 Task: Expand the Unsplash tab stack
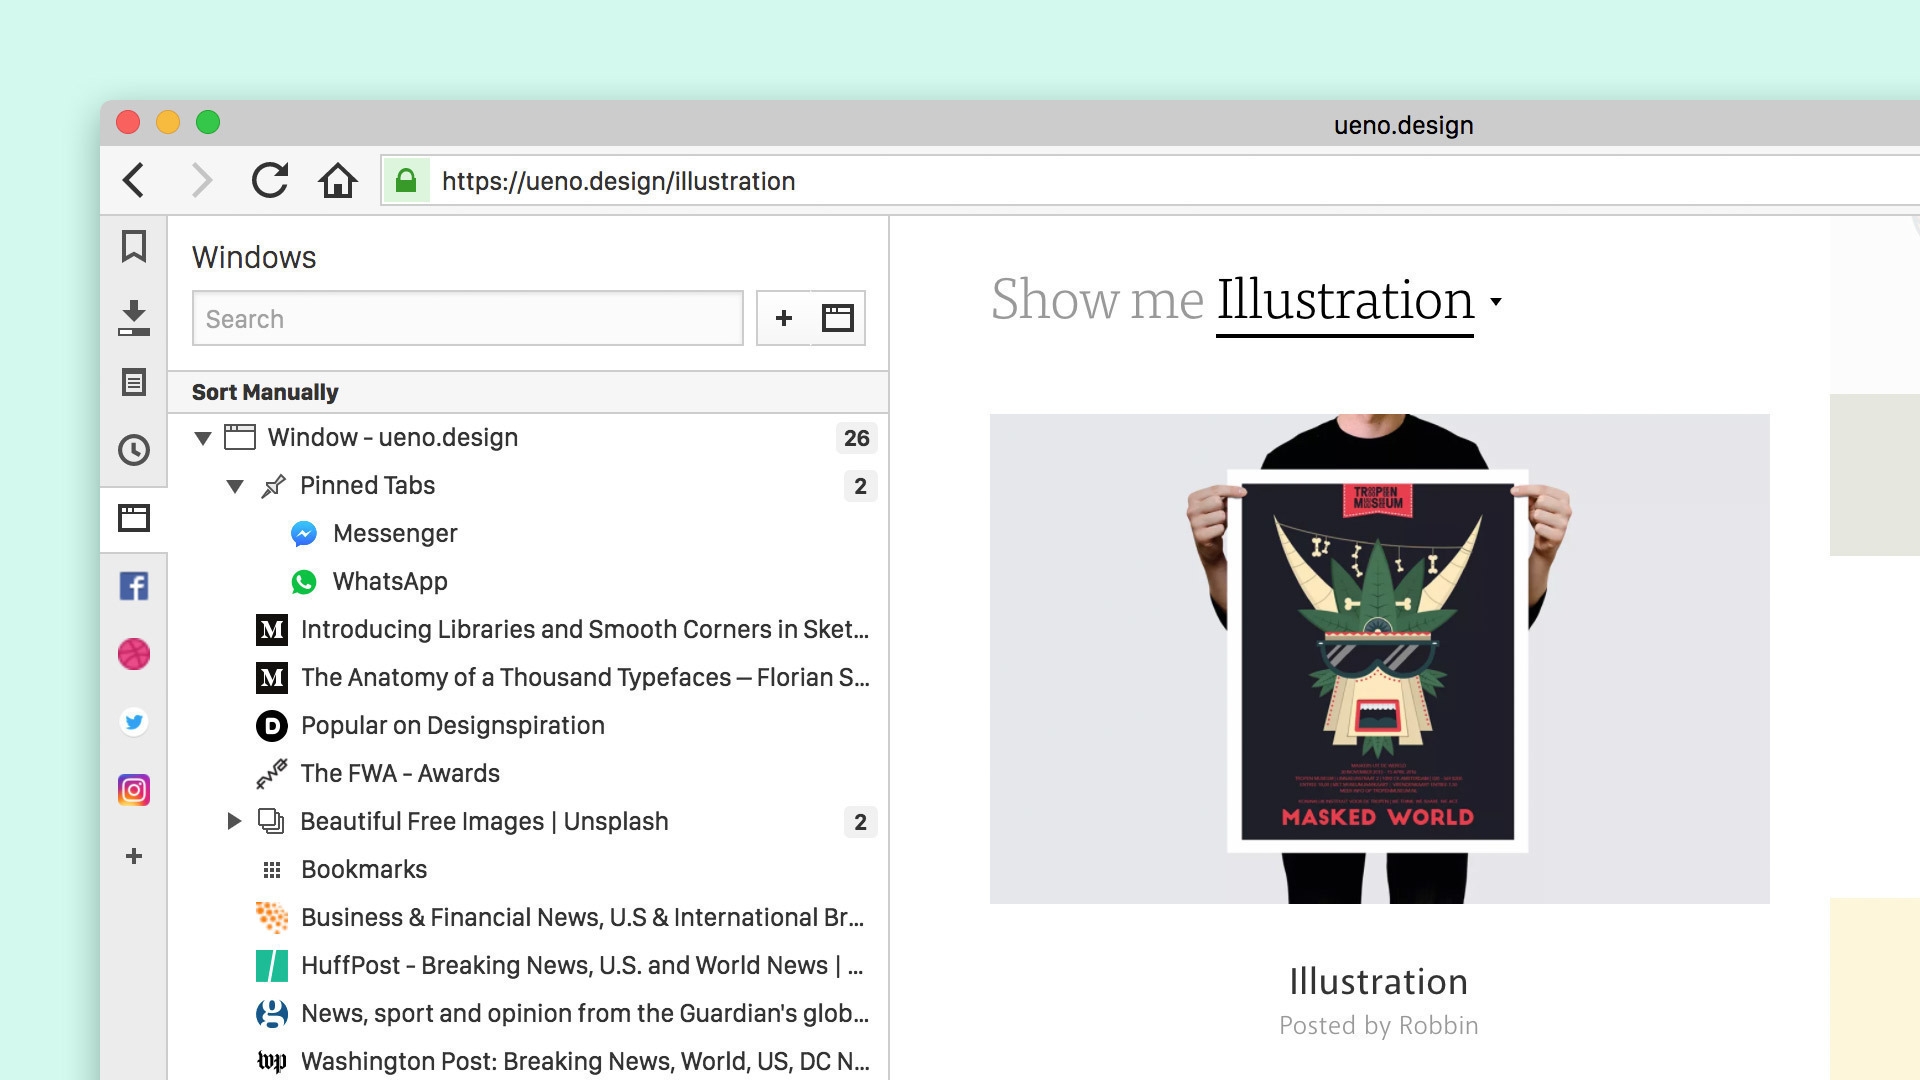click(x=234, y=821)
